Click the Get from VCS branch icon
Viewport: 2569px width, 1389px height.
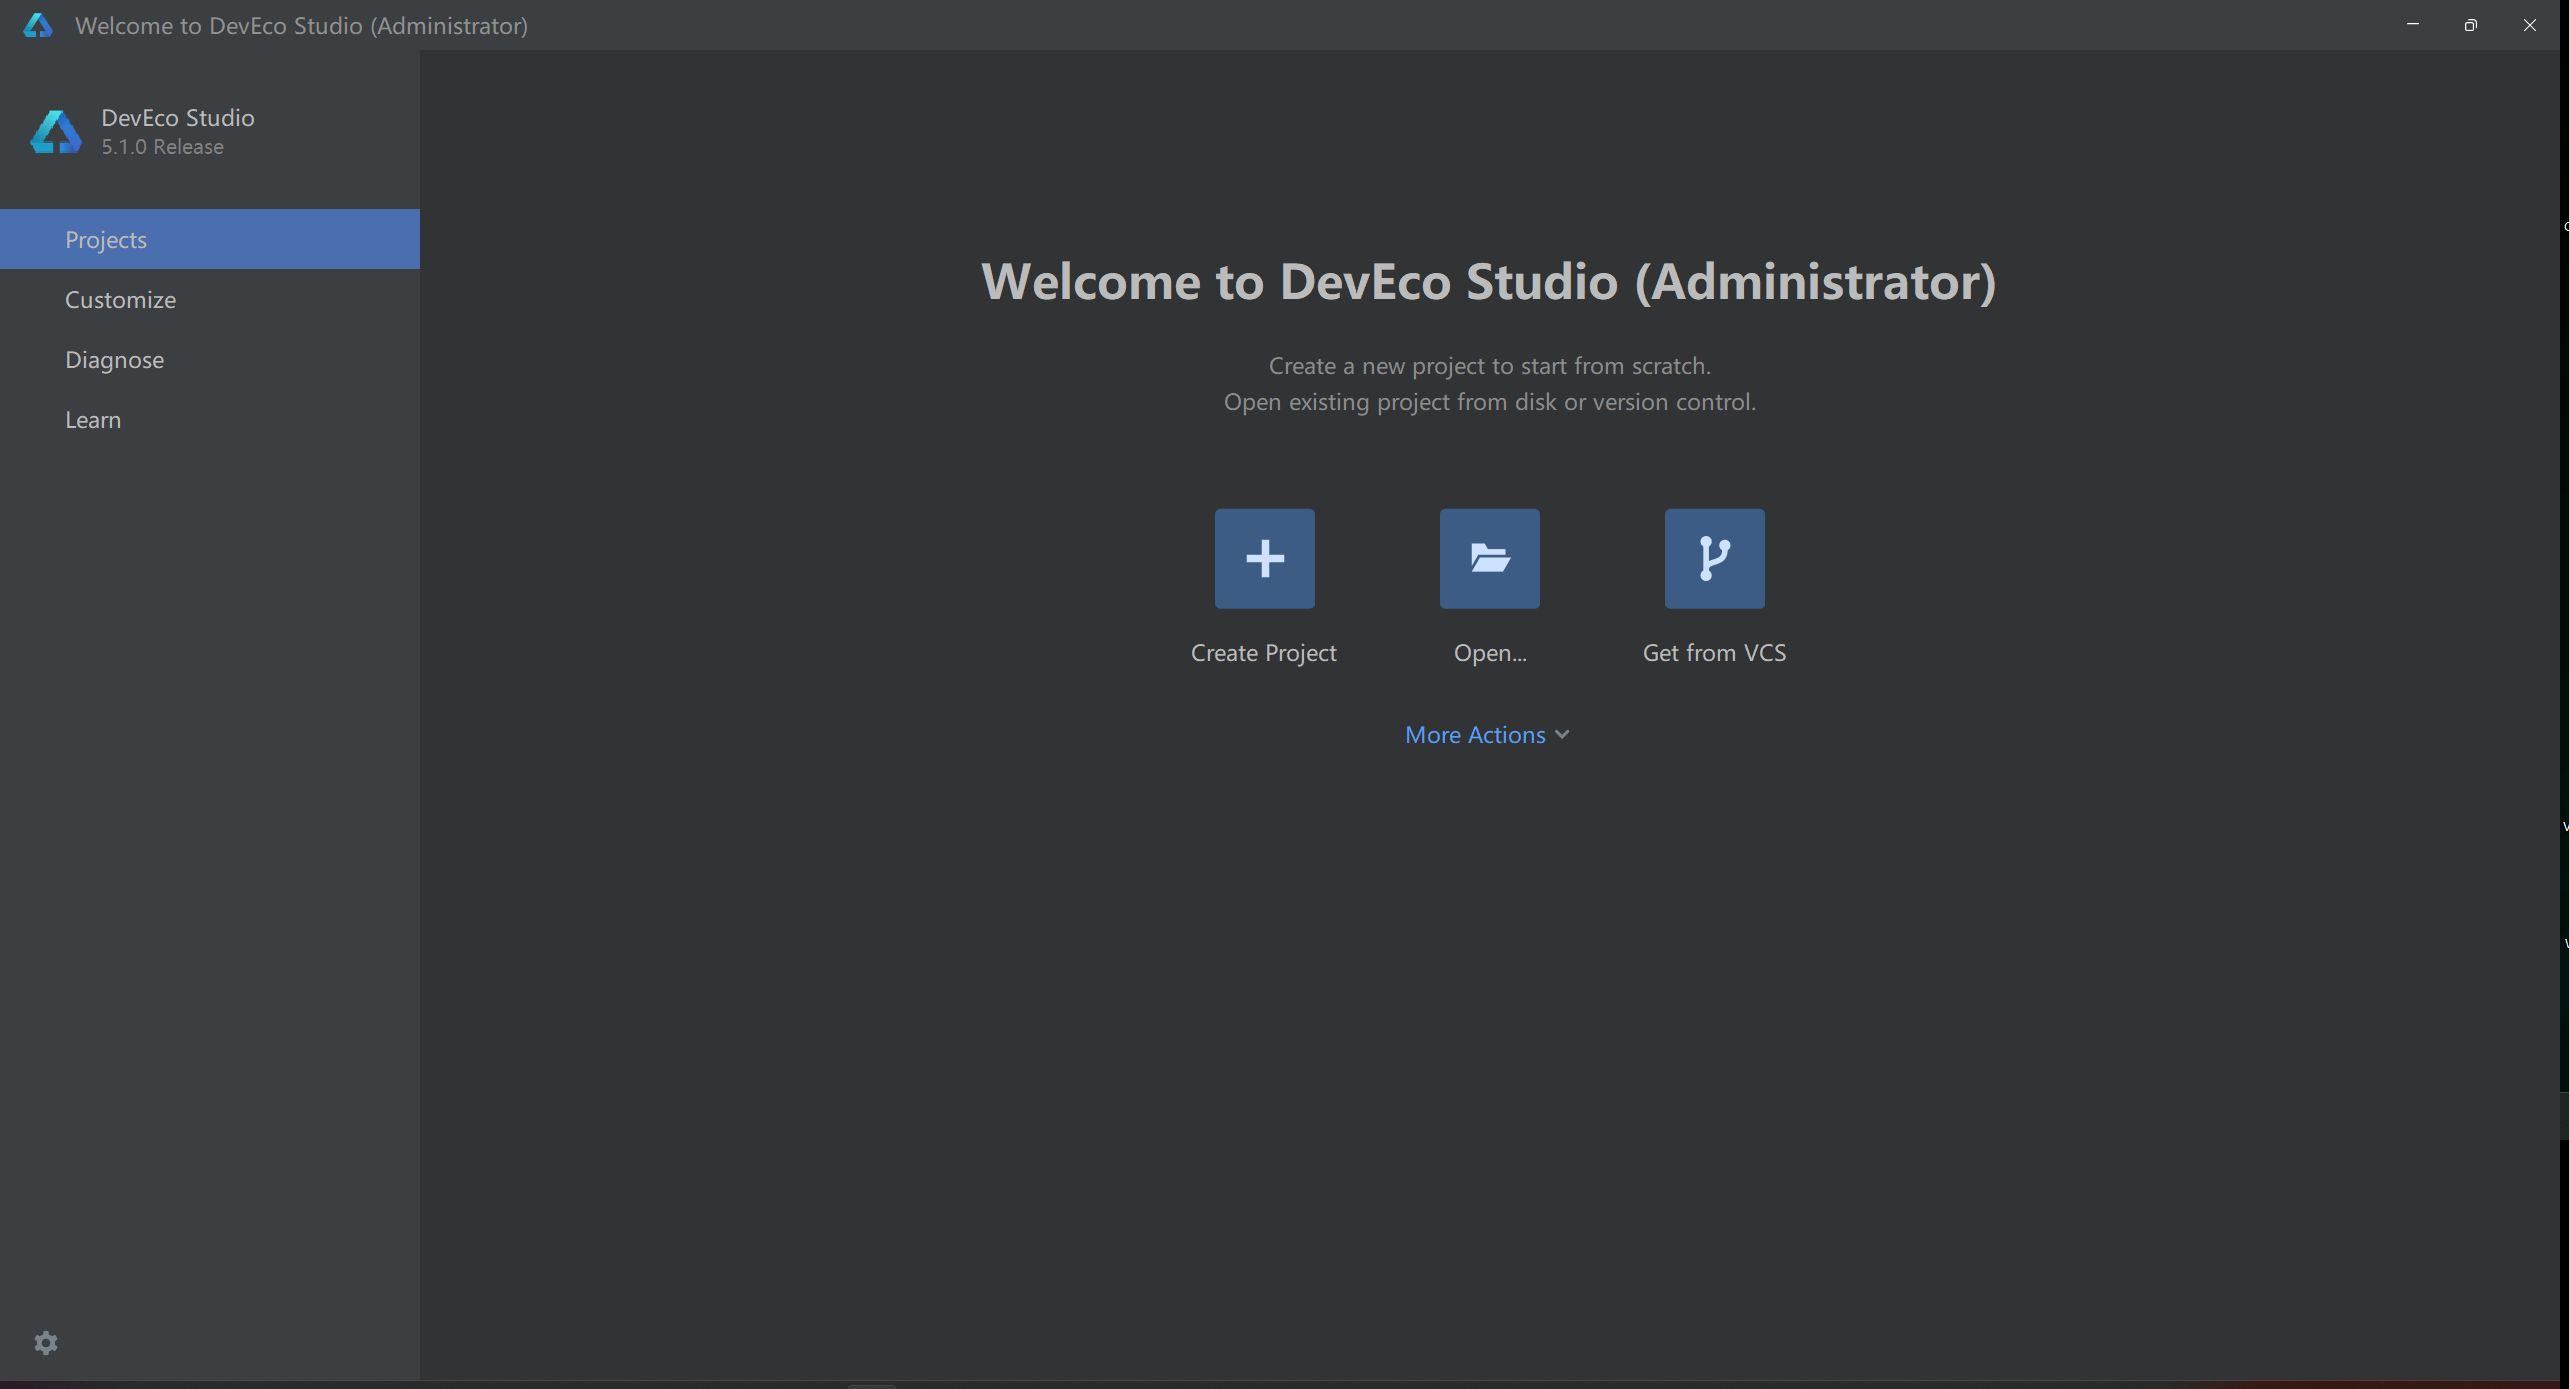(x=1714, y=558)
